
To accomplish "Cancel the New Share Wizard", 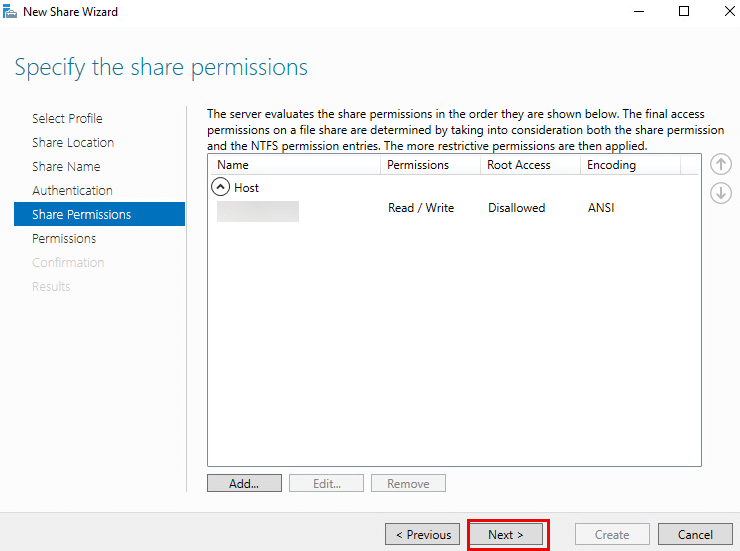I will pyautogui.click(x=695, y=535).
